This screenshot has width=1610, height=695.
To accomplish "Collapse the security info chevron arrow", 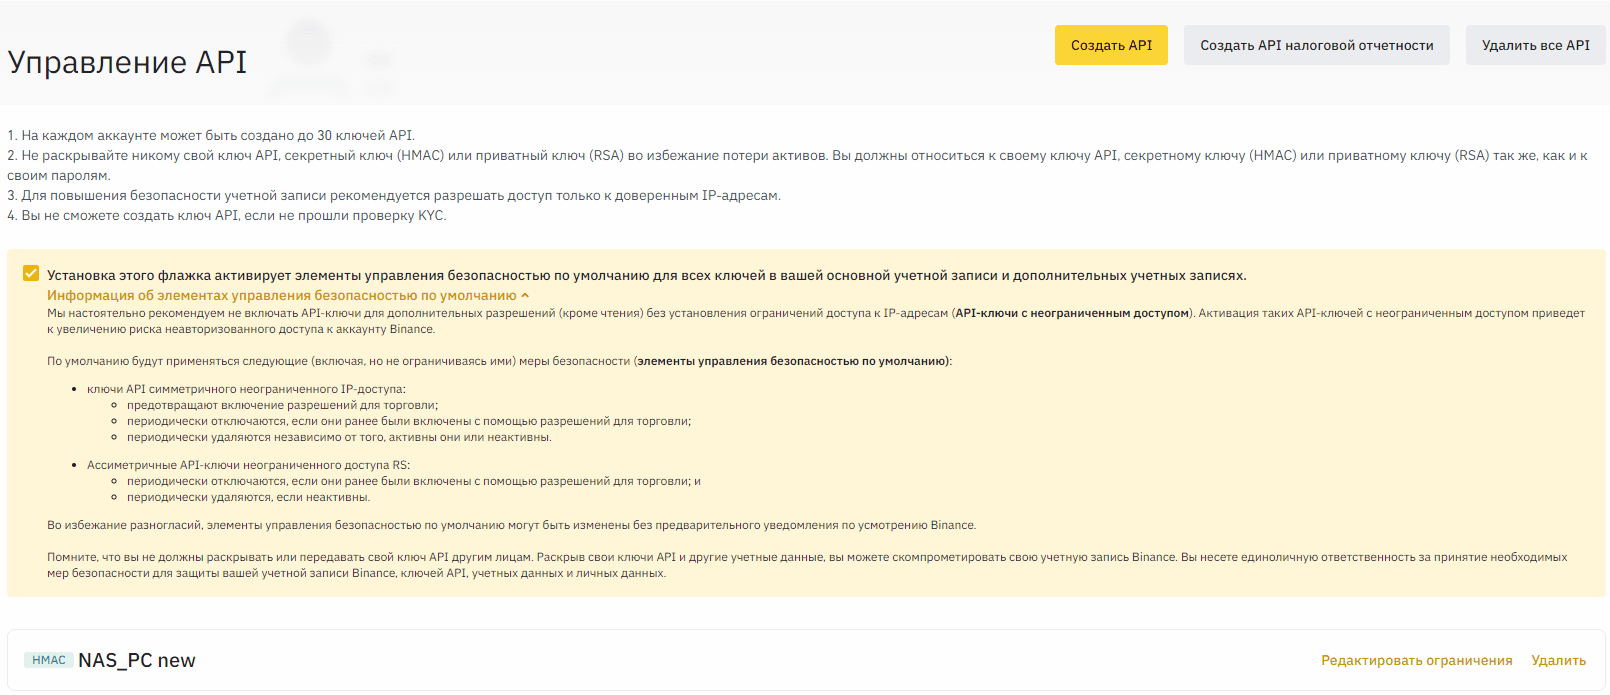I will pyautogui.click(x=525, y=296).
